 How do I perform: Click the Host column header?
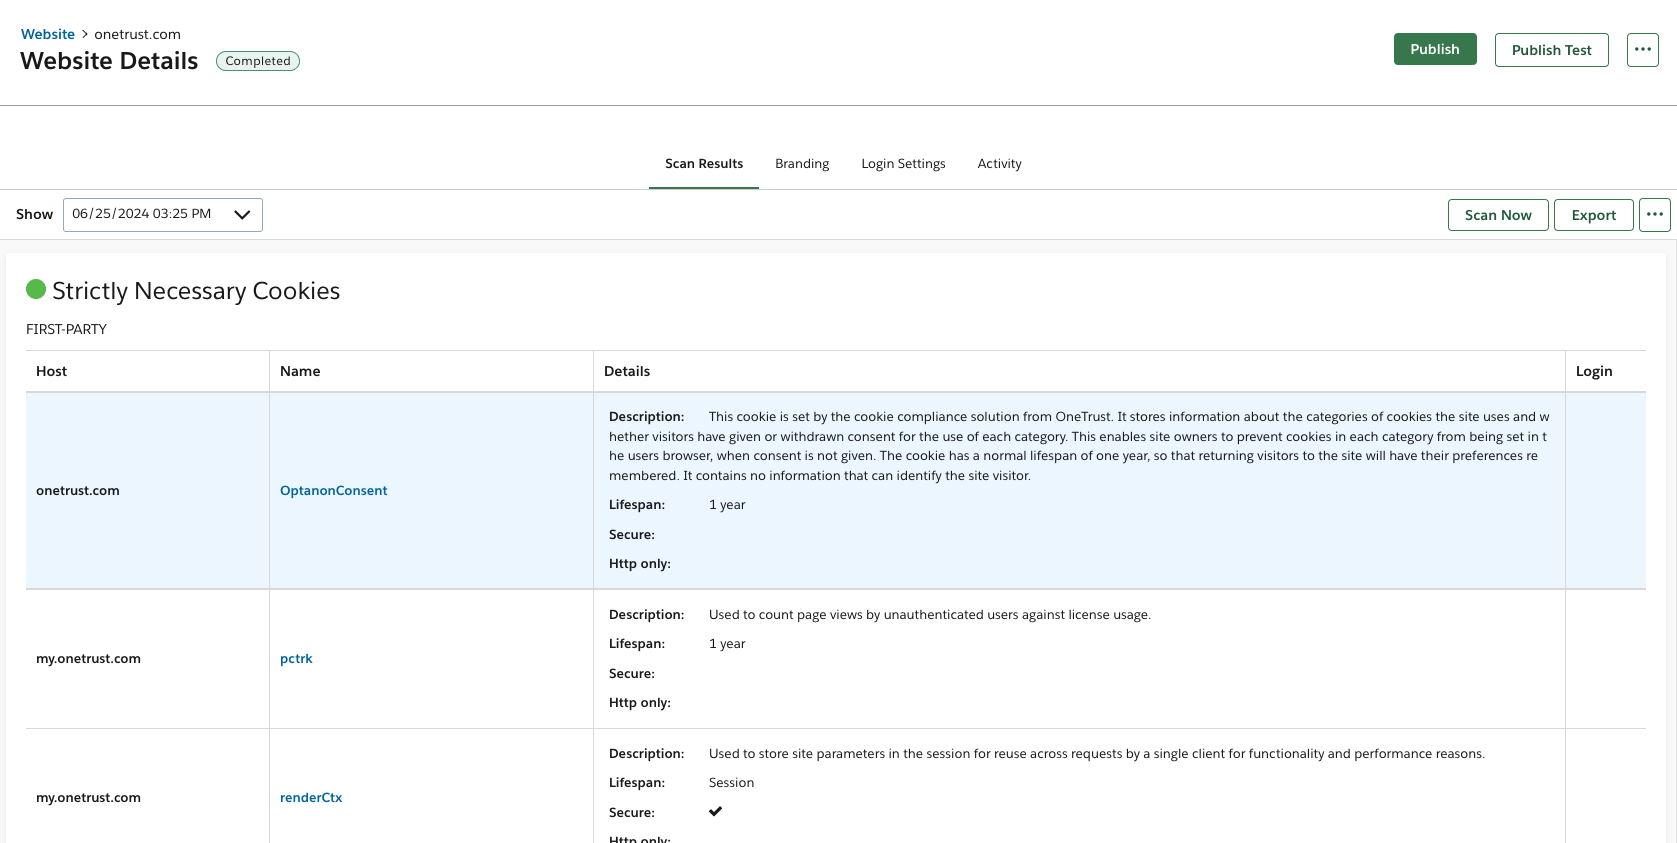[52, 371]
